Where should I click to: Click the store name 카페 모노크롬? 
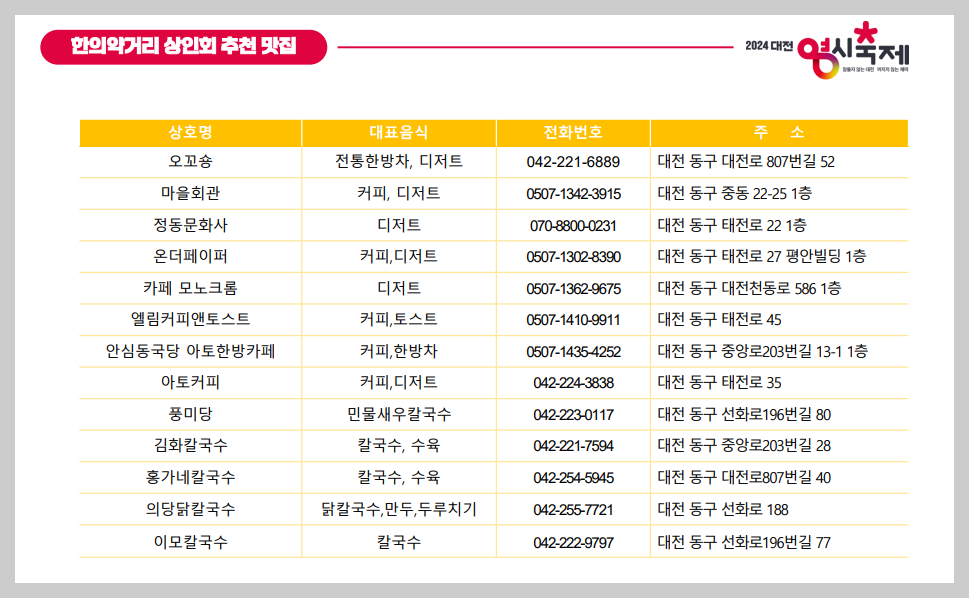tap(190, 288)
